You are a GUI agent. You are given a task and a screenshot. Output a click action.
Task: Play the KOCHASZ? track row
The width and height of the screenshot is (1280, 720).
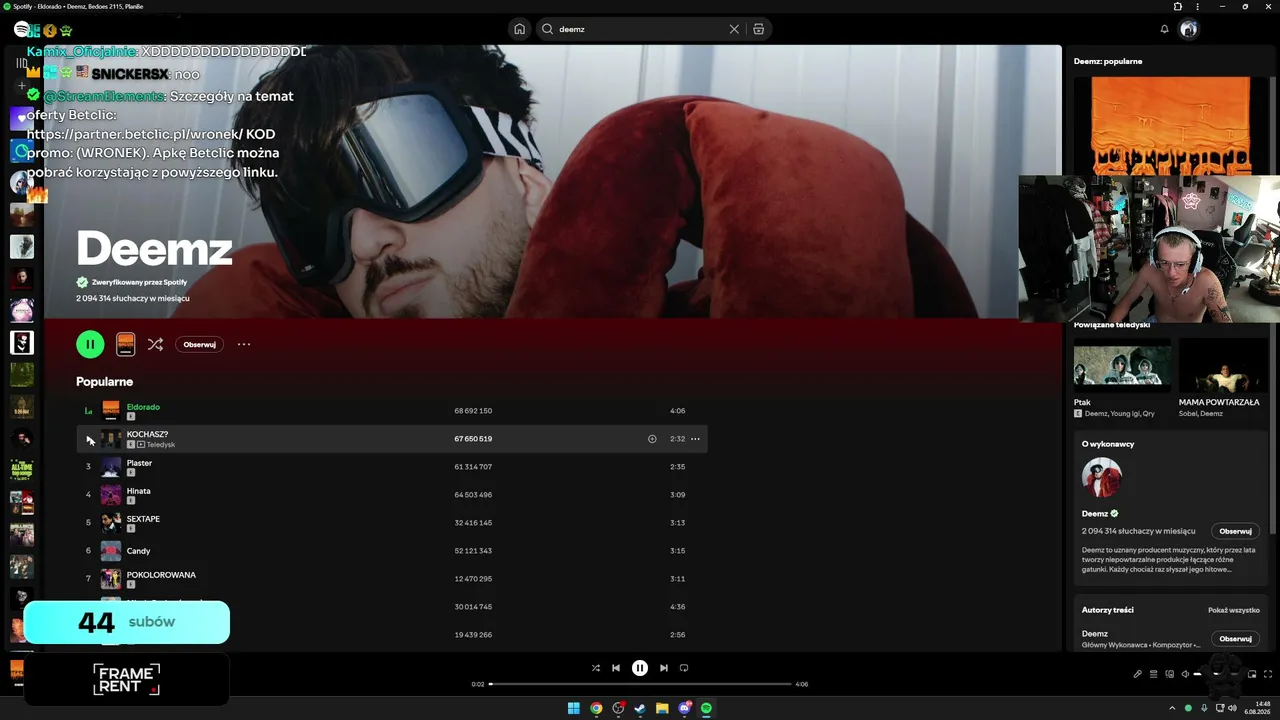pos(392,439)
